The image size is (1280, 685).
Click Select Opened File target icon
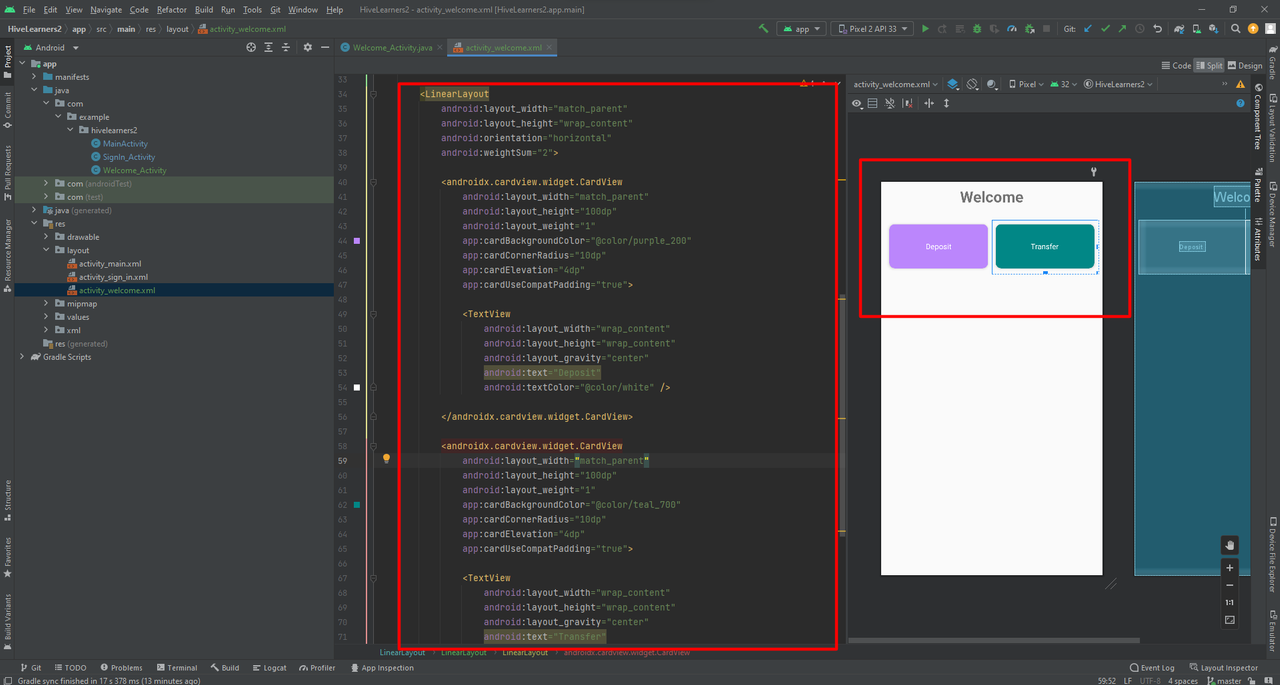[x=251, y=47]
